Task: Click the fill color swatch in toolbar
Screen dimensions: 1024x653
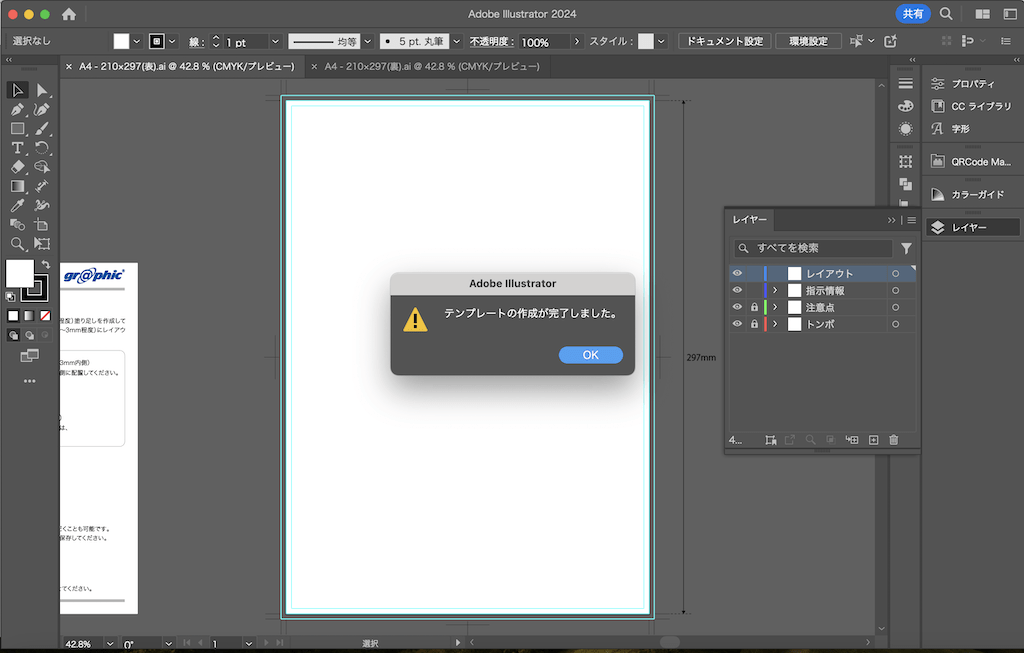Action: click(x=20, y=273)
